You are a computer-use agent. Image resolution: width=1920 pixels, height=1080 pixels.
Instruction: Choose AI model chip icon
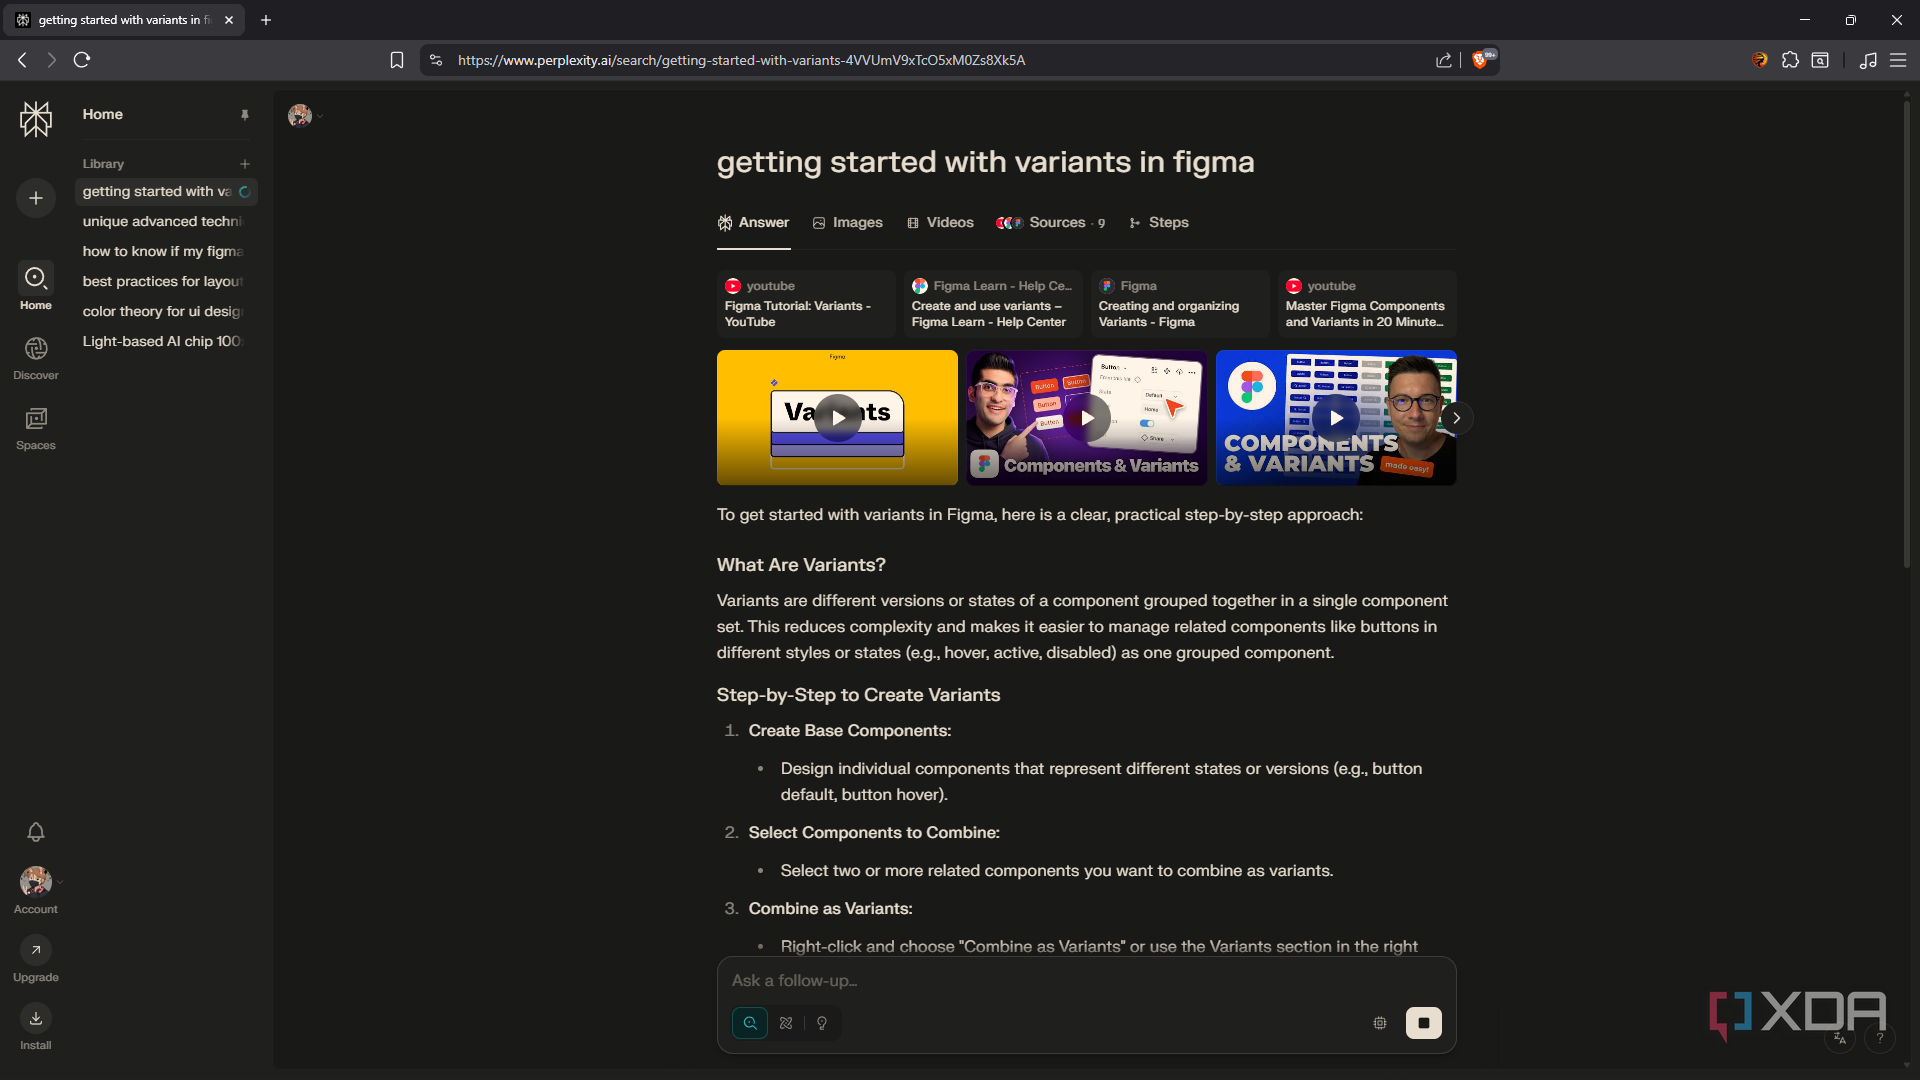point(1380,1023)
